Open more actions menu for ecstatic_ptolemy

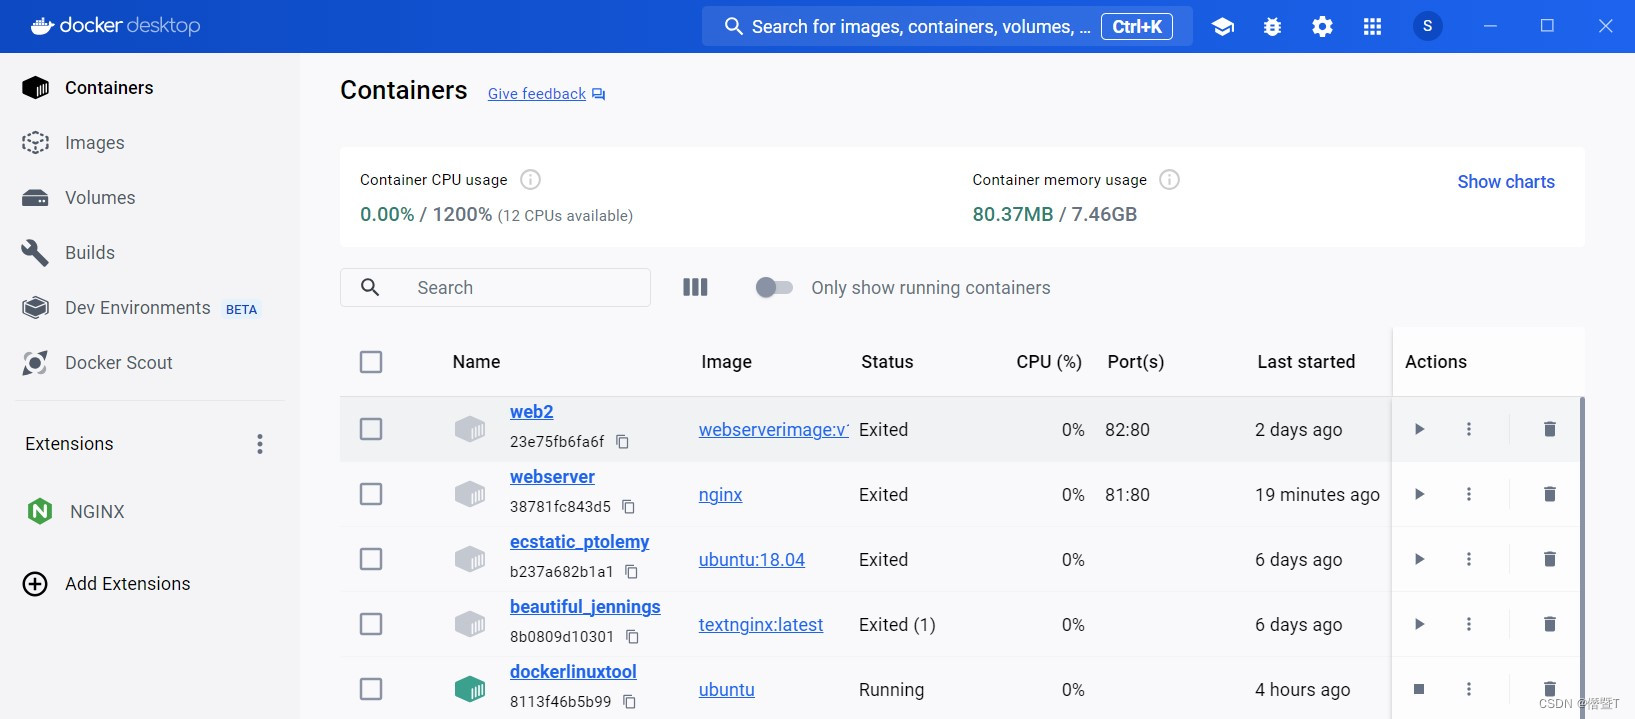1469,559
